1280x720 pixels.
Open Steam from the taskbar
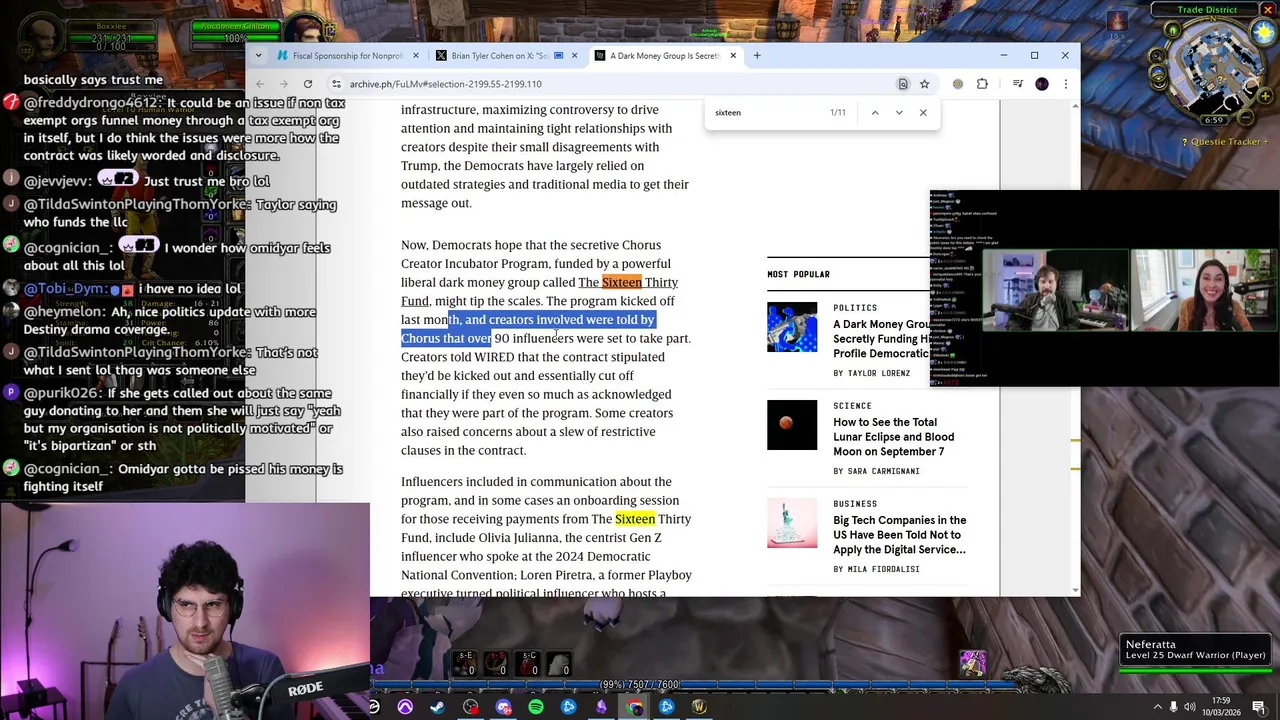[438, 707]
